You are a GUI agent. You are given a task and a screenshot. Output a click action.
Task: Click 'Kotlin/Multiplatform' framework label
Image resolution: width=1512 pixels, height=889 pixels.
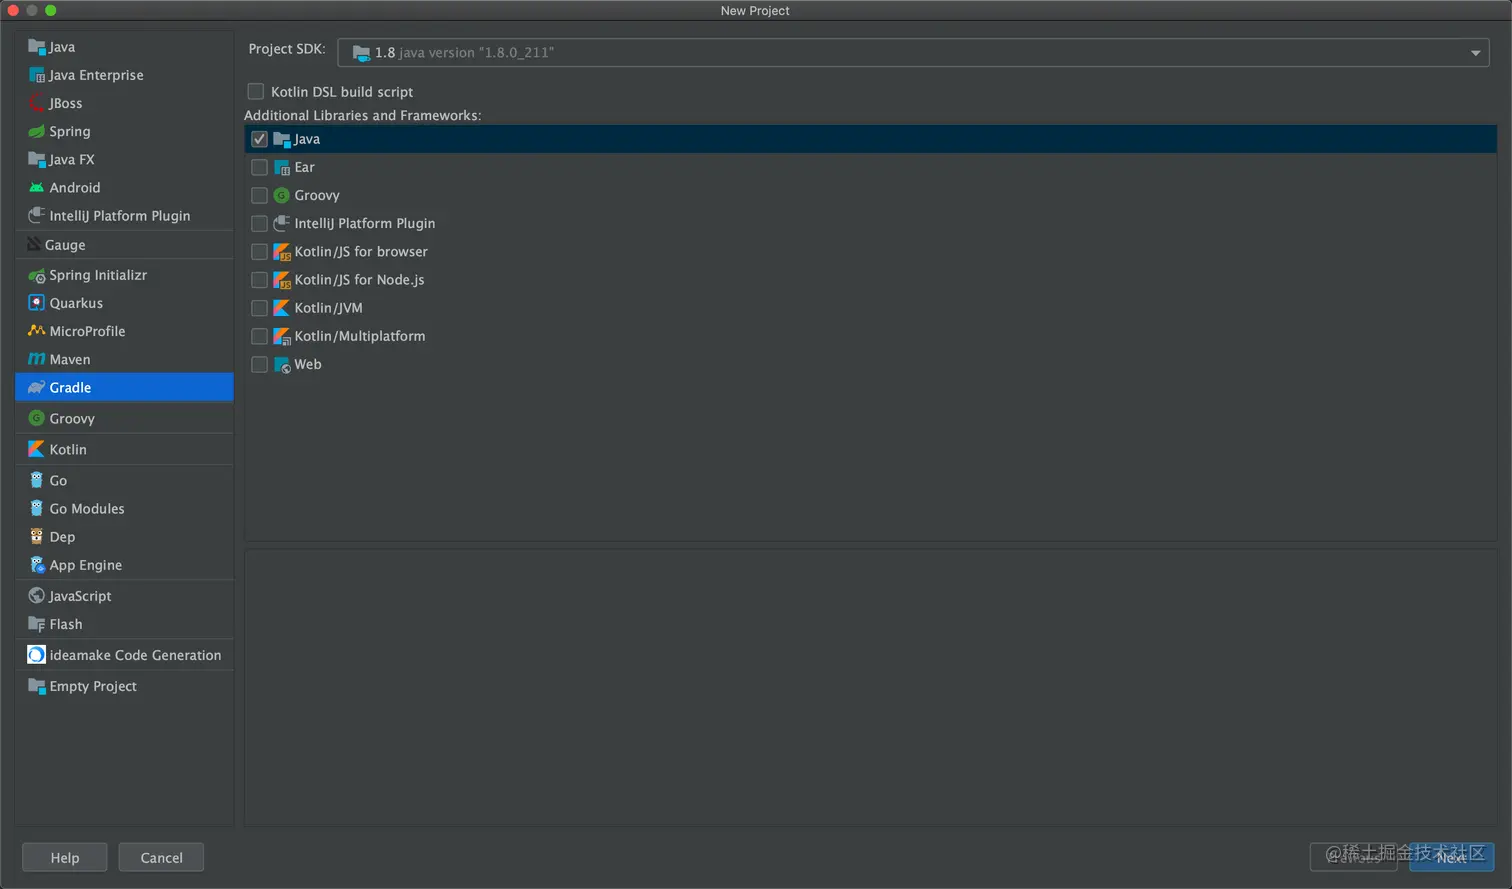point(360,336)
